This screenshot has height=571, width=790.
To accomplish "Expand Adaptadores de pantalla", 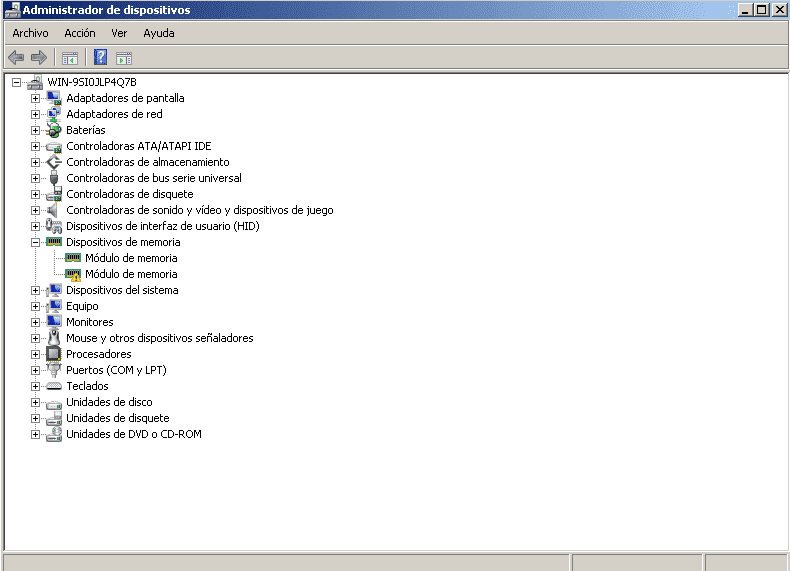I will coord(35,98).
